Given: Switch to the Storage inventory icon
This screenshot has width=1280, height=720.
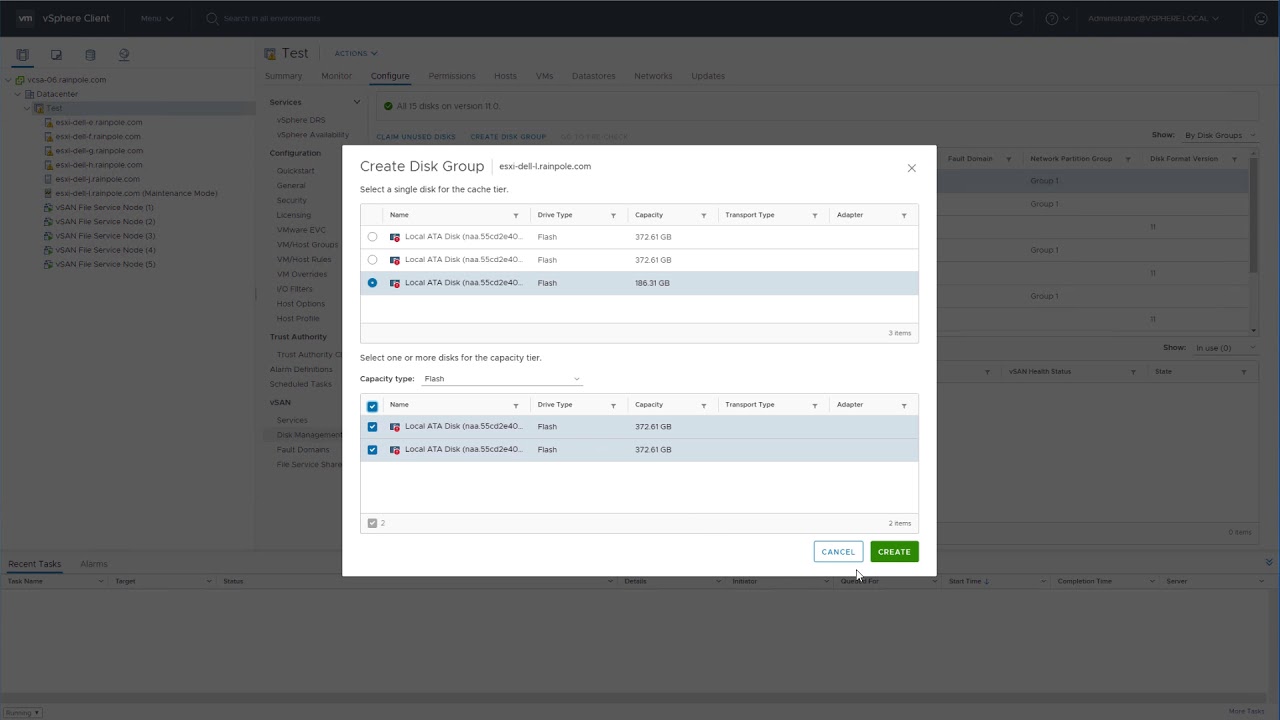Looking at the screenshot, I should point(90,55).
